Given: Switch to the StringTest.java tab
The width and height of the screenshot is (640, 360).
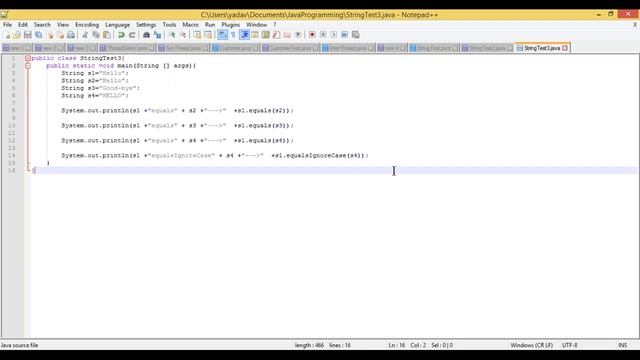Looking at the screenshot, I should pyautogui.click(x=434, y=48).
